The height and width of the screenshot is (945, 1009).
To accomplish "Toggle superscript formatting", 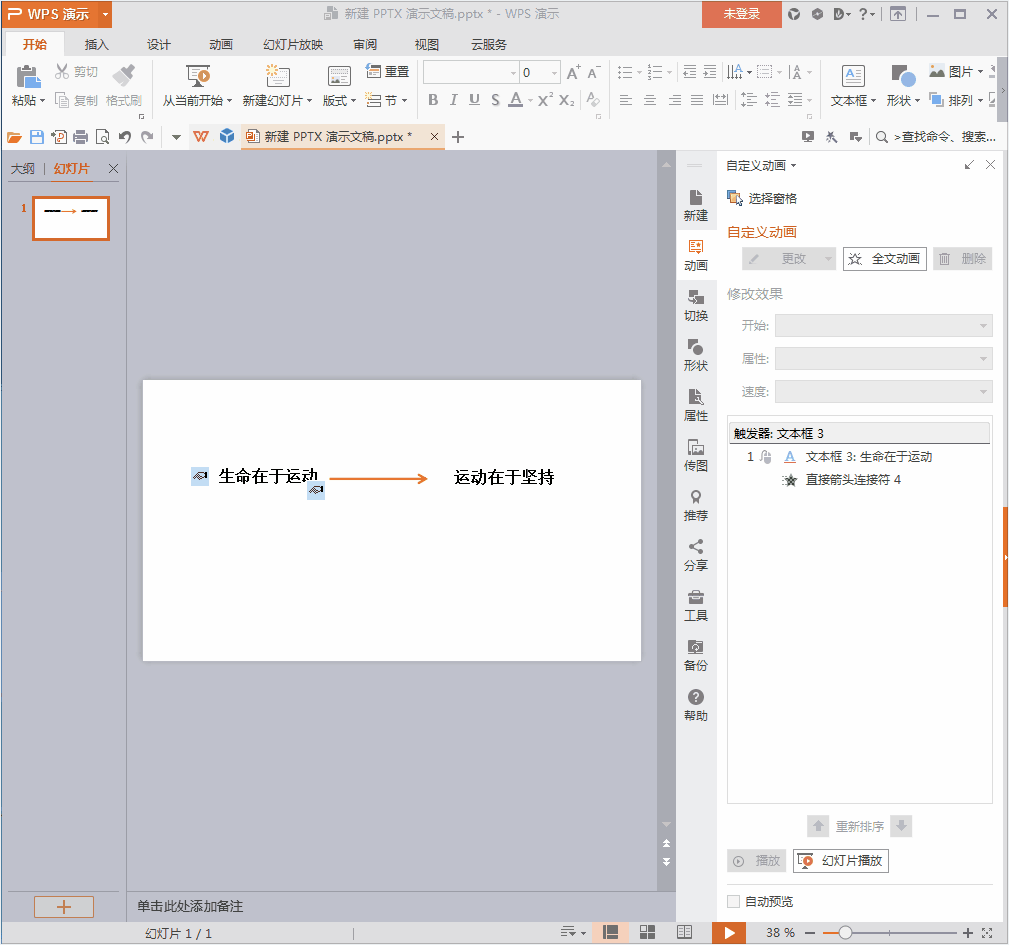I will [545, 100].
